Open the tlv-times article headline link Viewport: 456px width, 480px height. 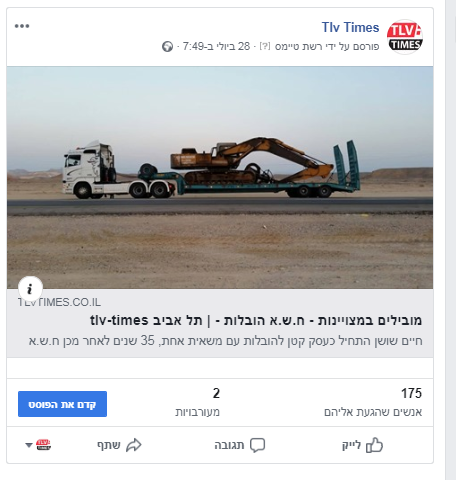(256, 320)
